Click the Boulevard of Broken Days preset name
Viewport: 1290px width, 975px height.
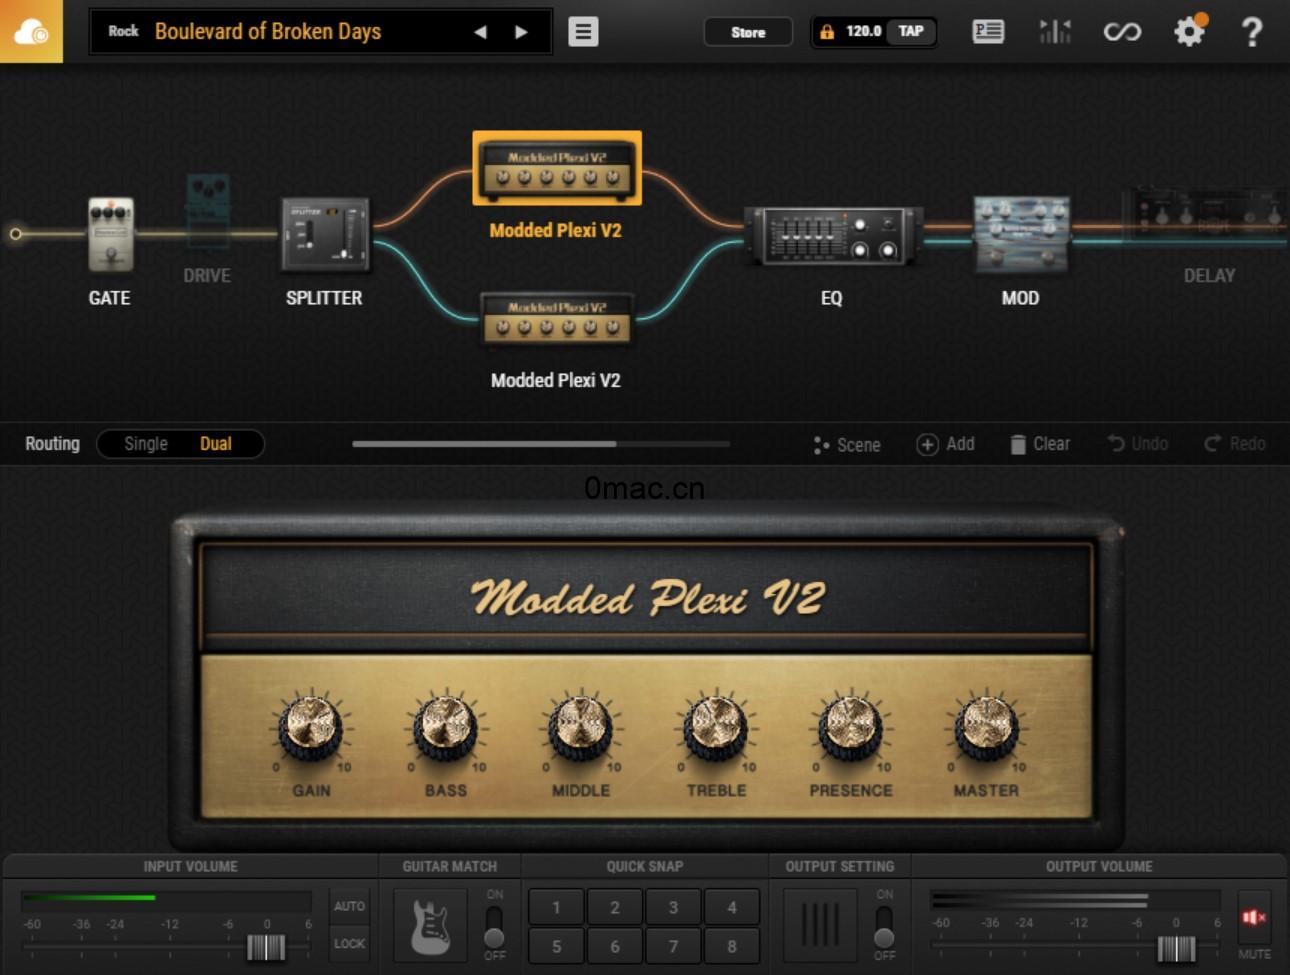click(x=268, y=31)
